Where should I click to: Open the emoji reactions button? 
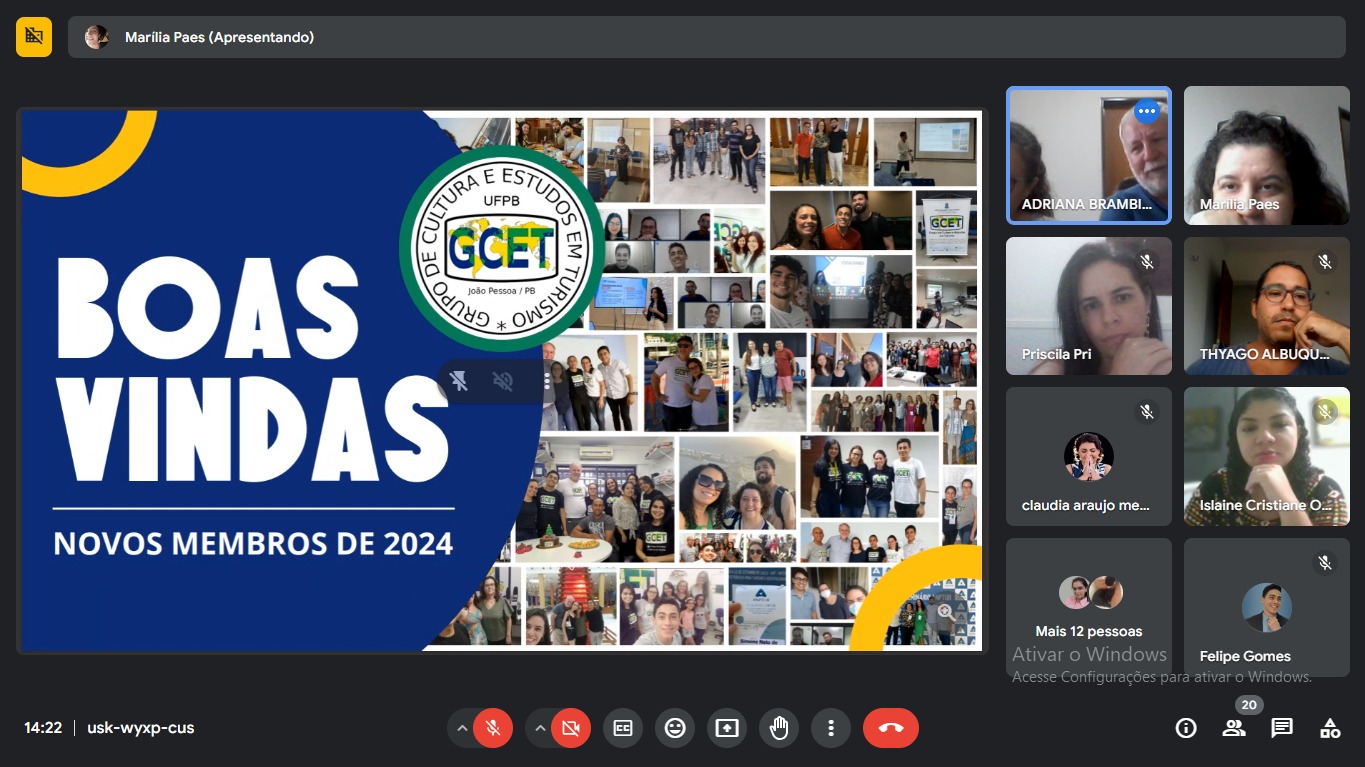point(675,728)
